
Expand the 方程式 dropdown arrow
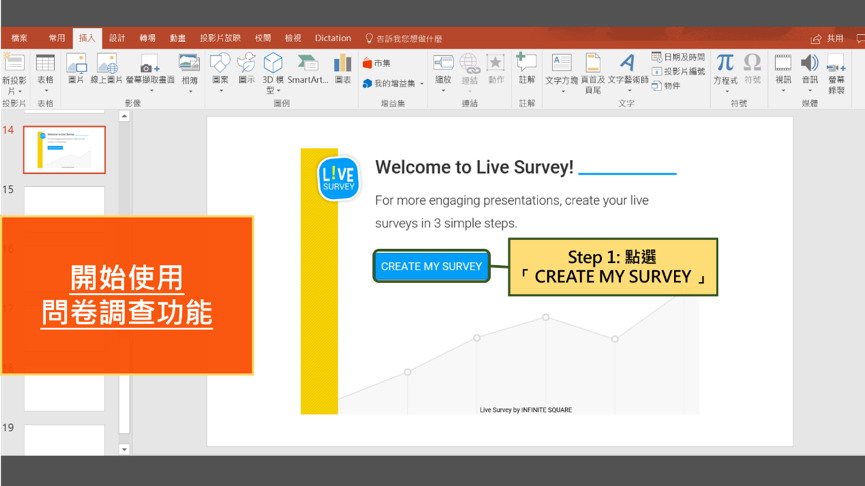pyautogui.click(x=726, y=91)
